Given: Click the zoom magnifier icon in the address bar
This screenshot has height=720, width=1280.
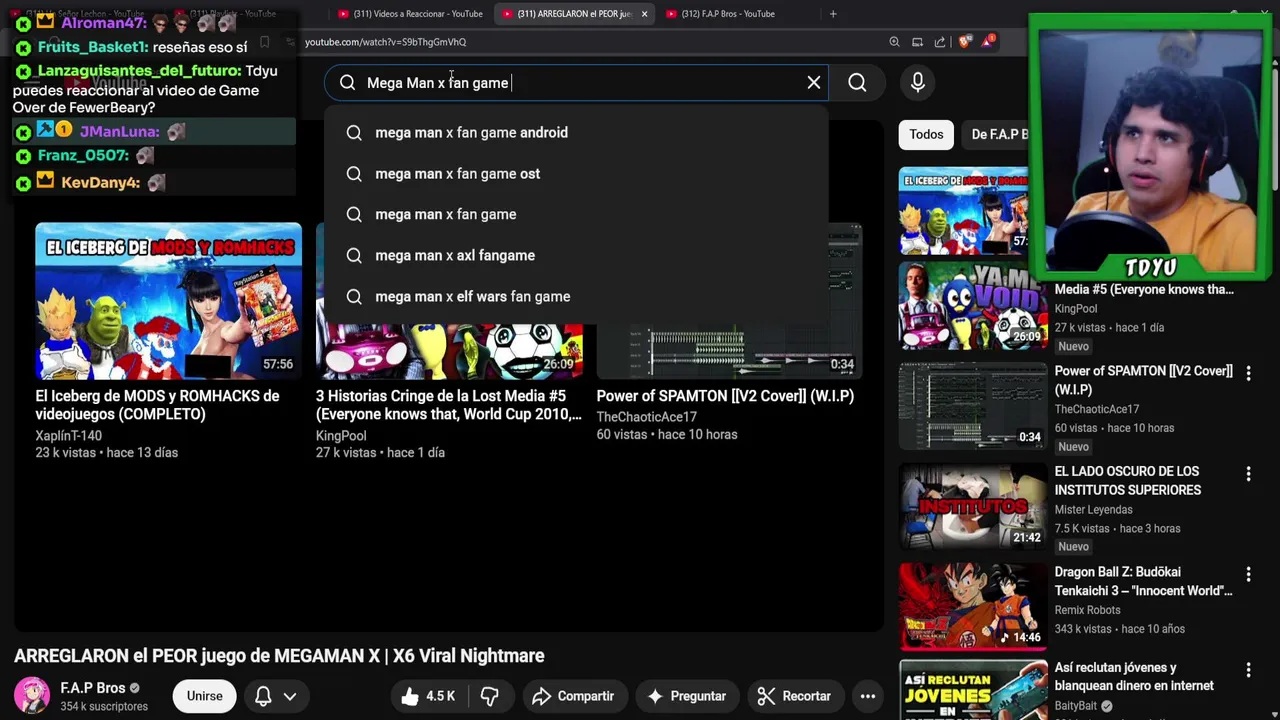Looking at the screenshot, I should click(894, 42).
